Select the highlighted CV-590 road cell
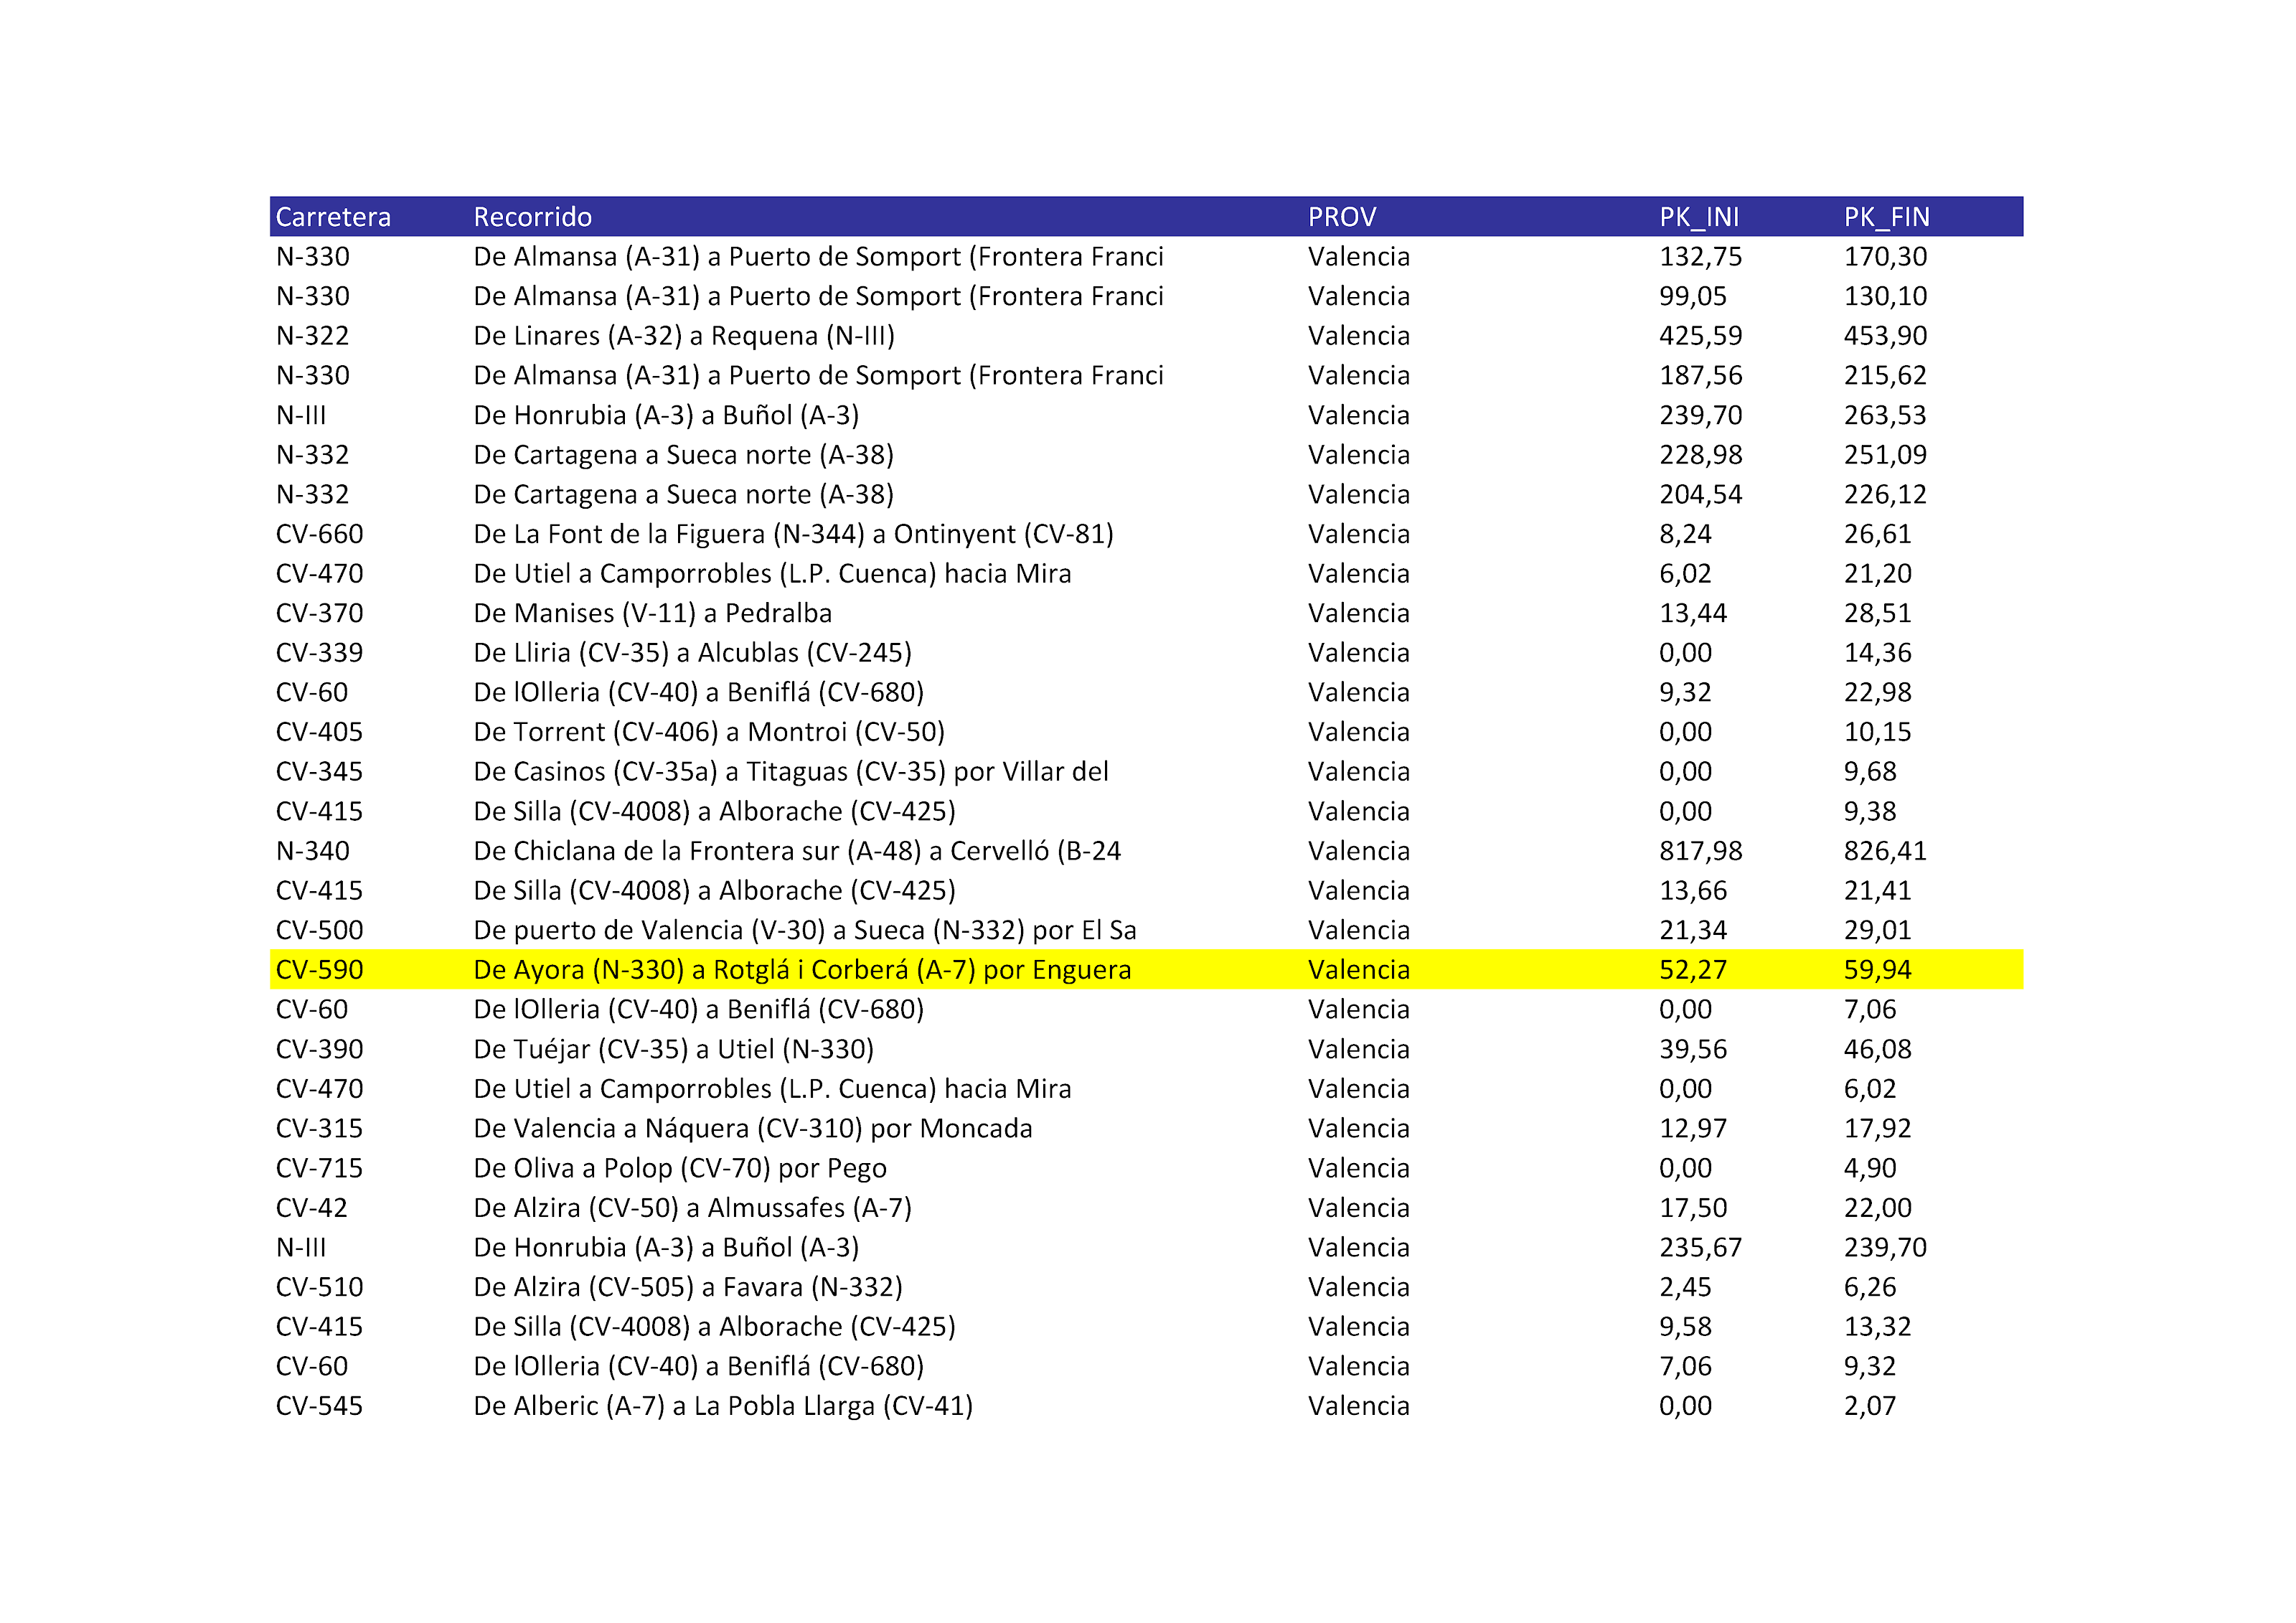The width and height of the screenshot is (2296, 1623). (320, 970)
